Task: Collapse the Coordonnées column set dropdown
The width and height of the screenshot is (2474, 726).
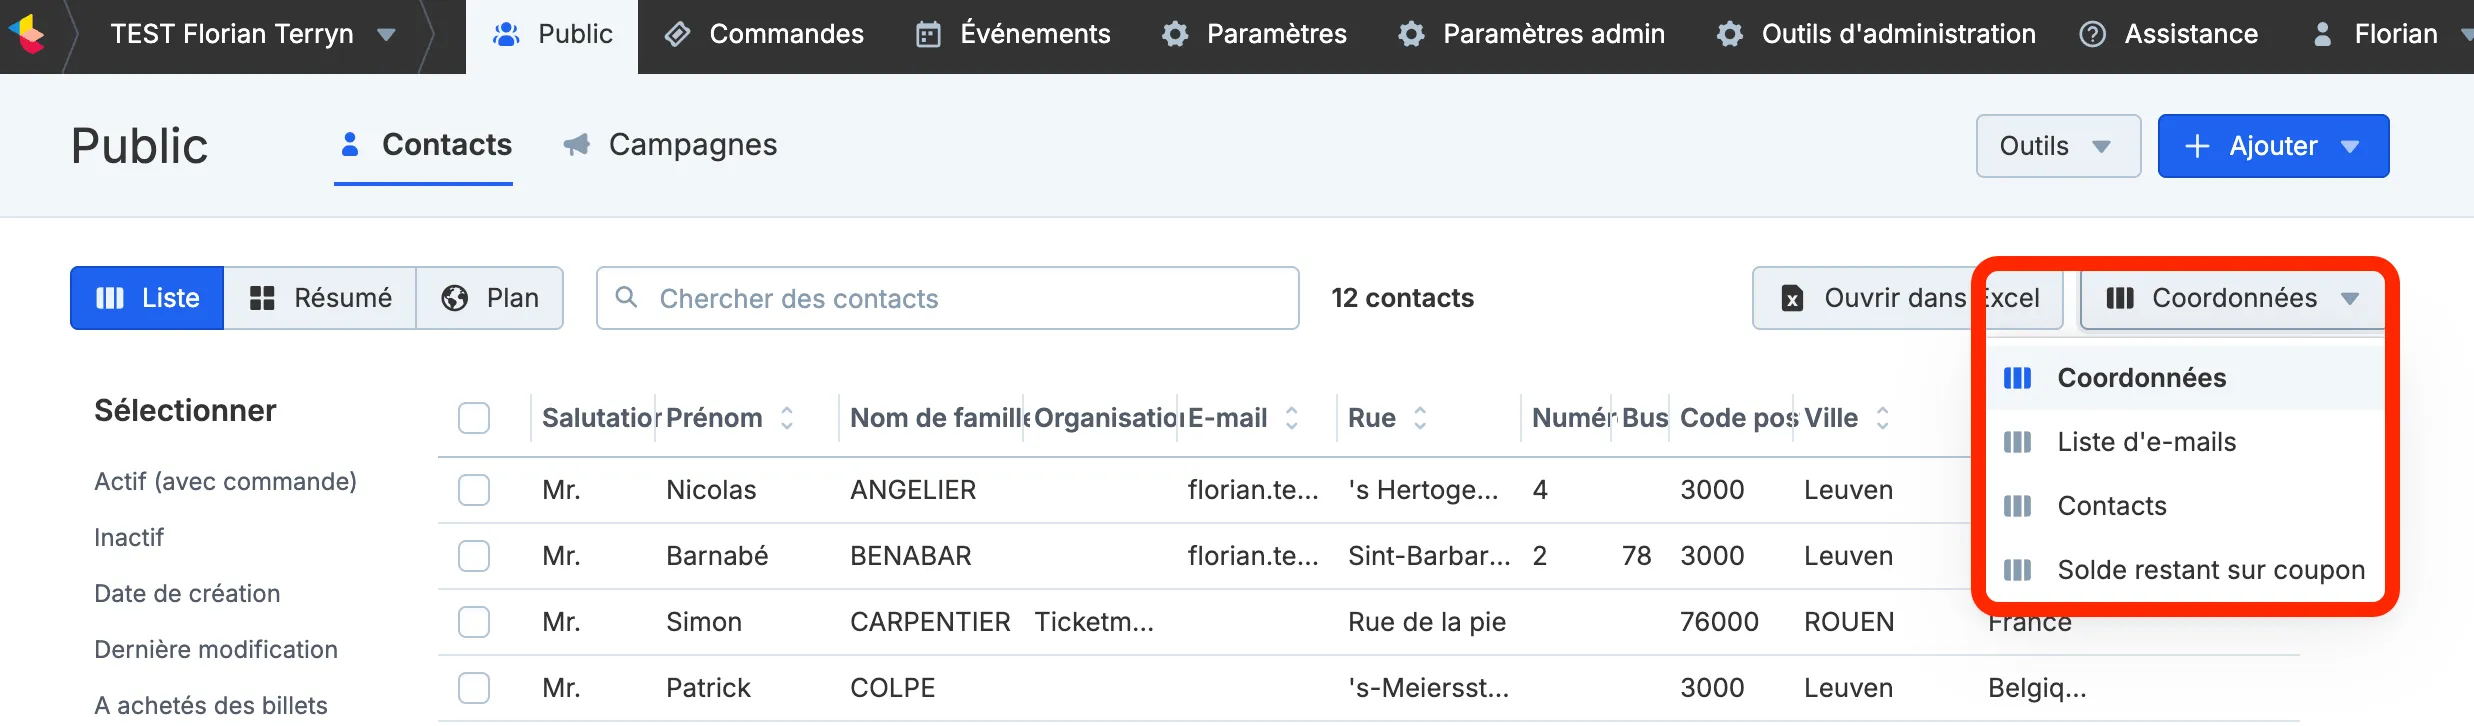Action: pyautogui.click(x=2233, y=298)
